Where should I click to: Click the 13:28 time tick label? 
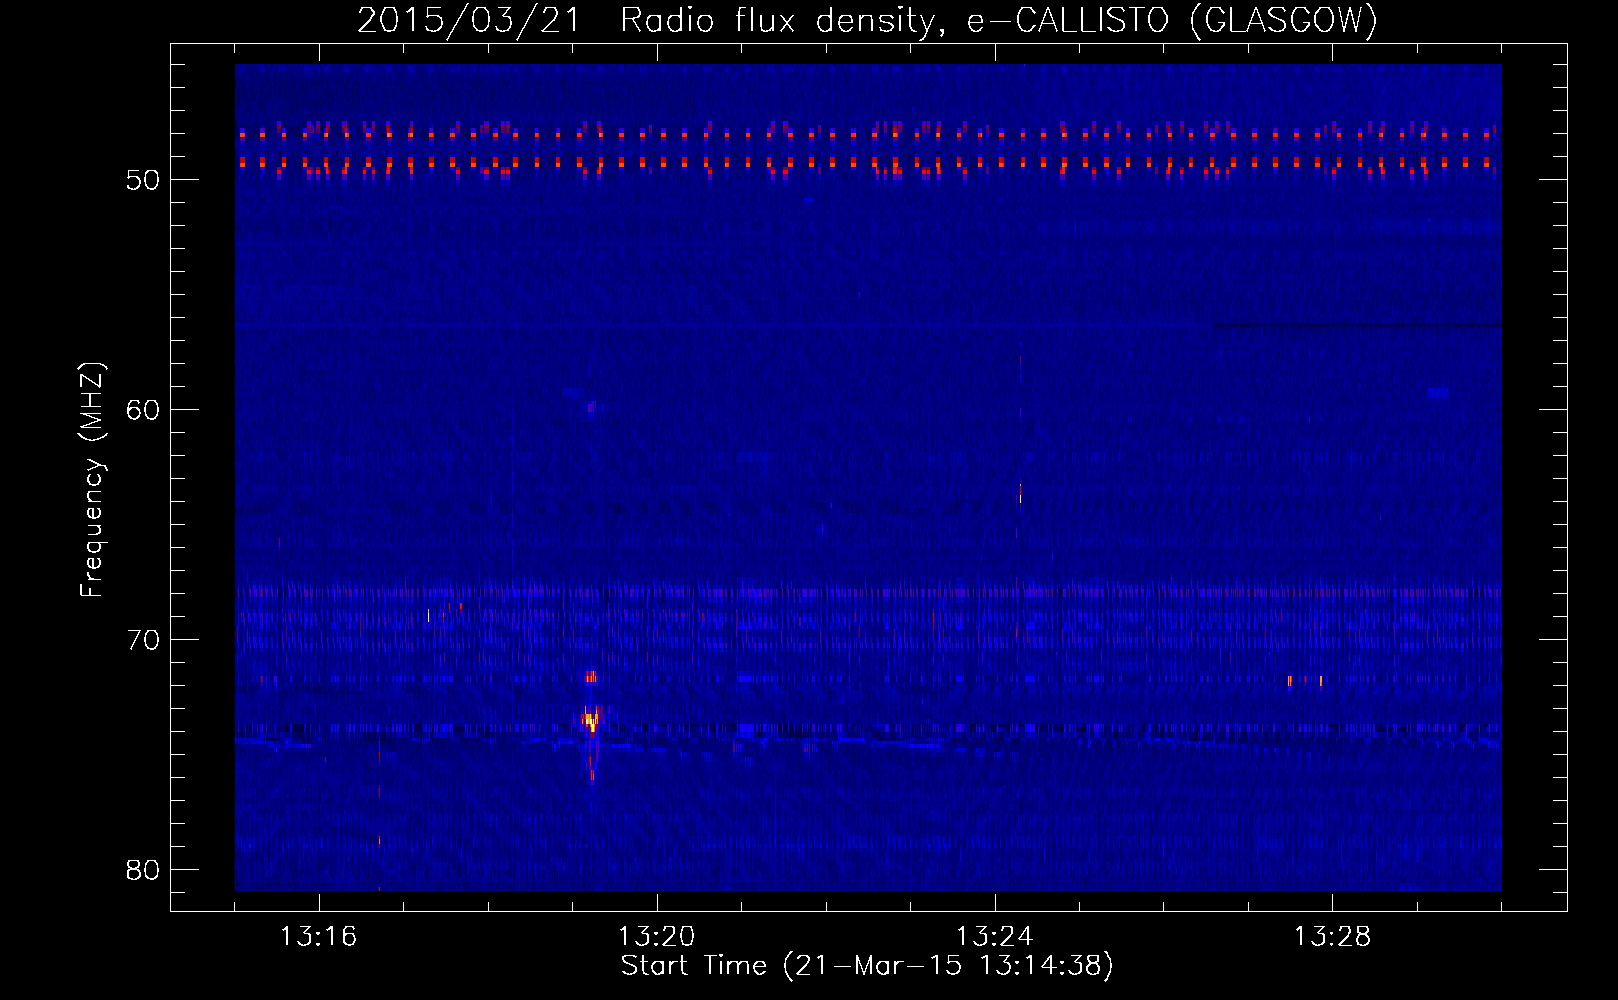pyautogui.click(x=1333, y=937)
